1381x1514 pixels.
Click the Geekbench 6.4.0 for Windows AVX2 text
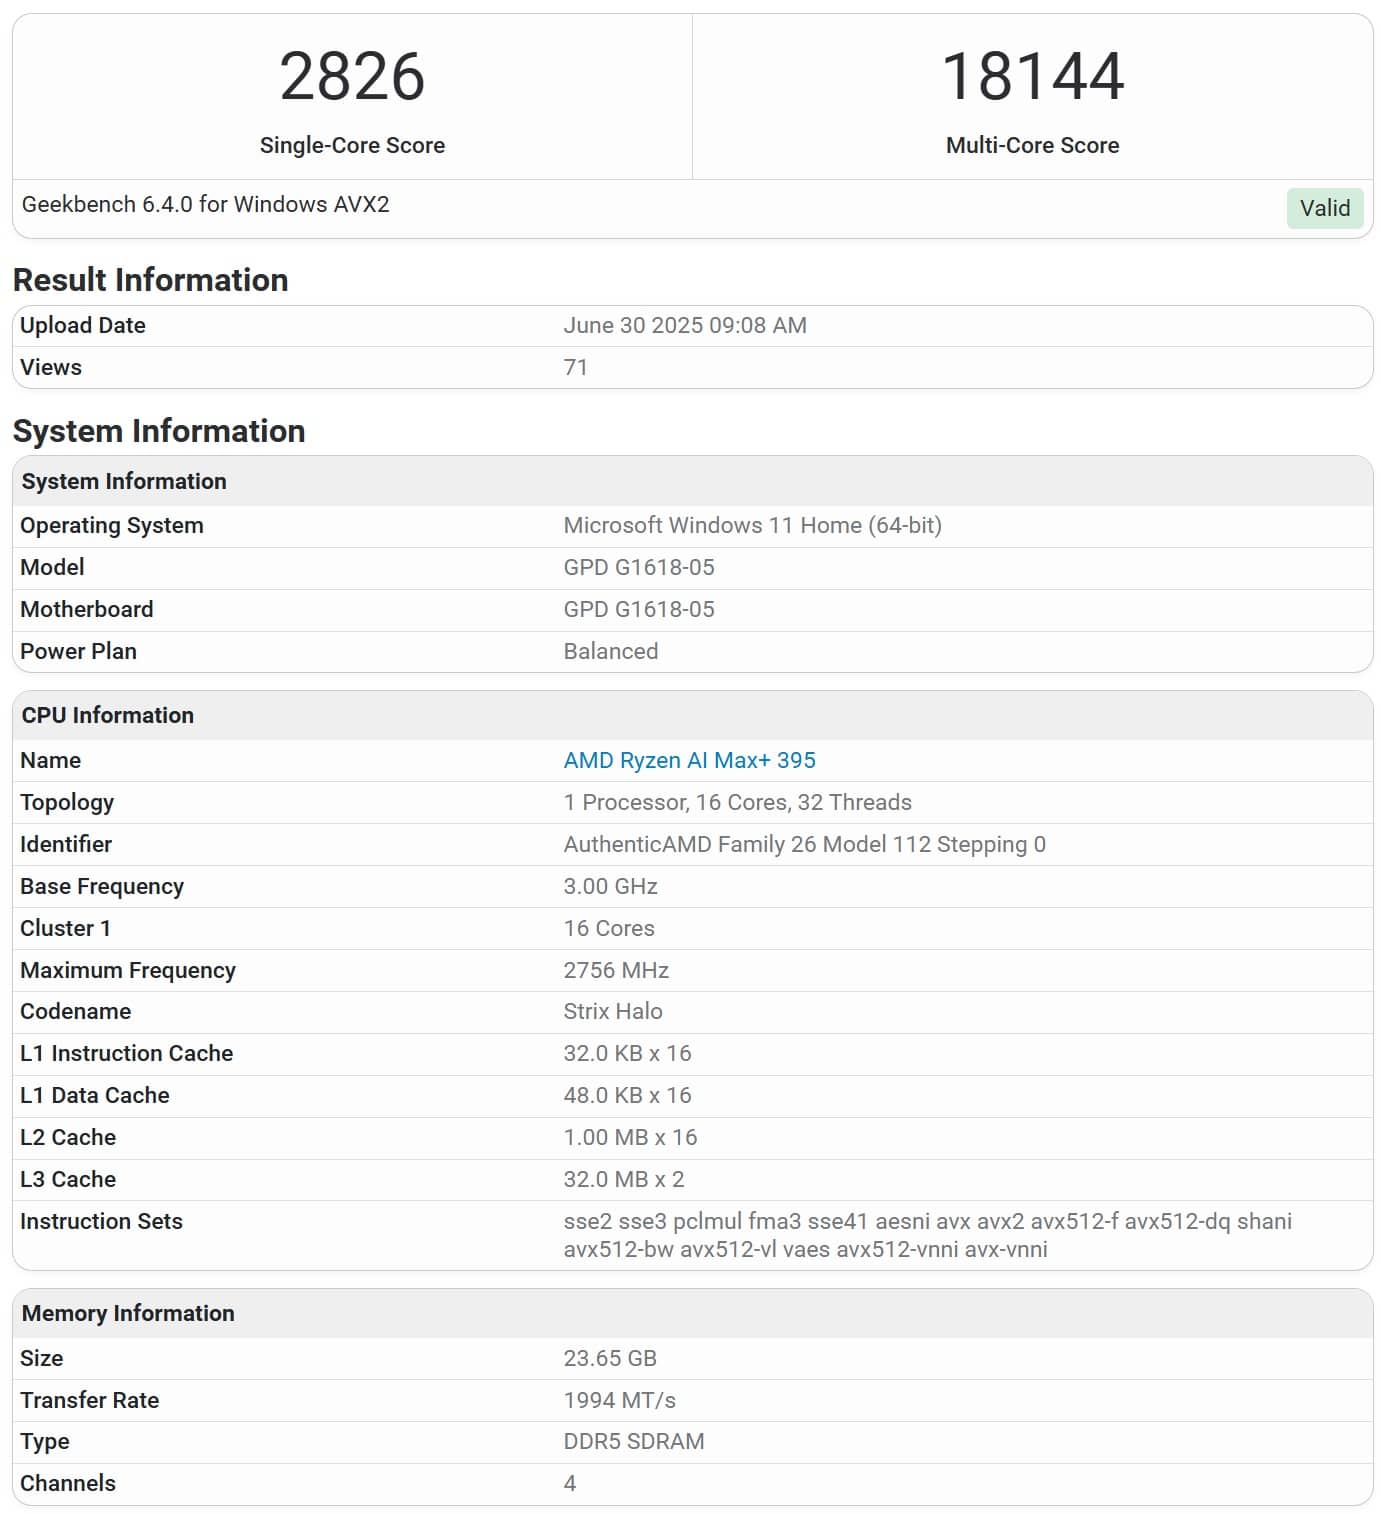tap(205, 204)
